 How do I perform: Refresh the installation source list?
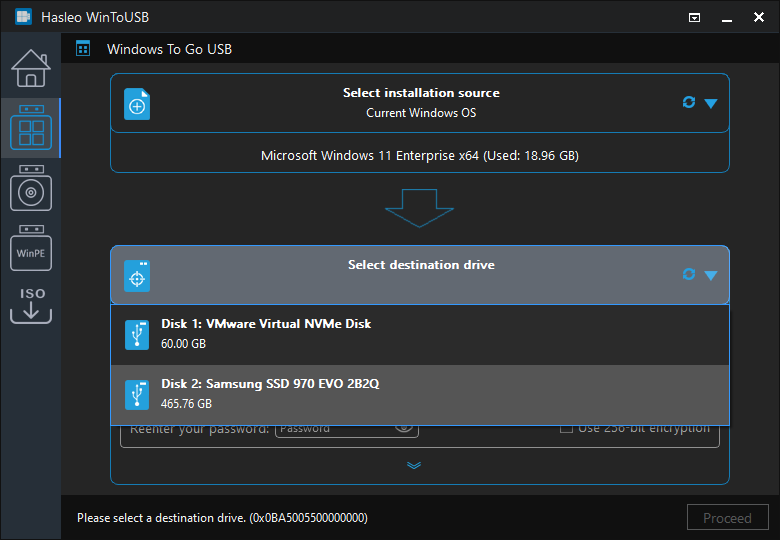tap(689, 102)
